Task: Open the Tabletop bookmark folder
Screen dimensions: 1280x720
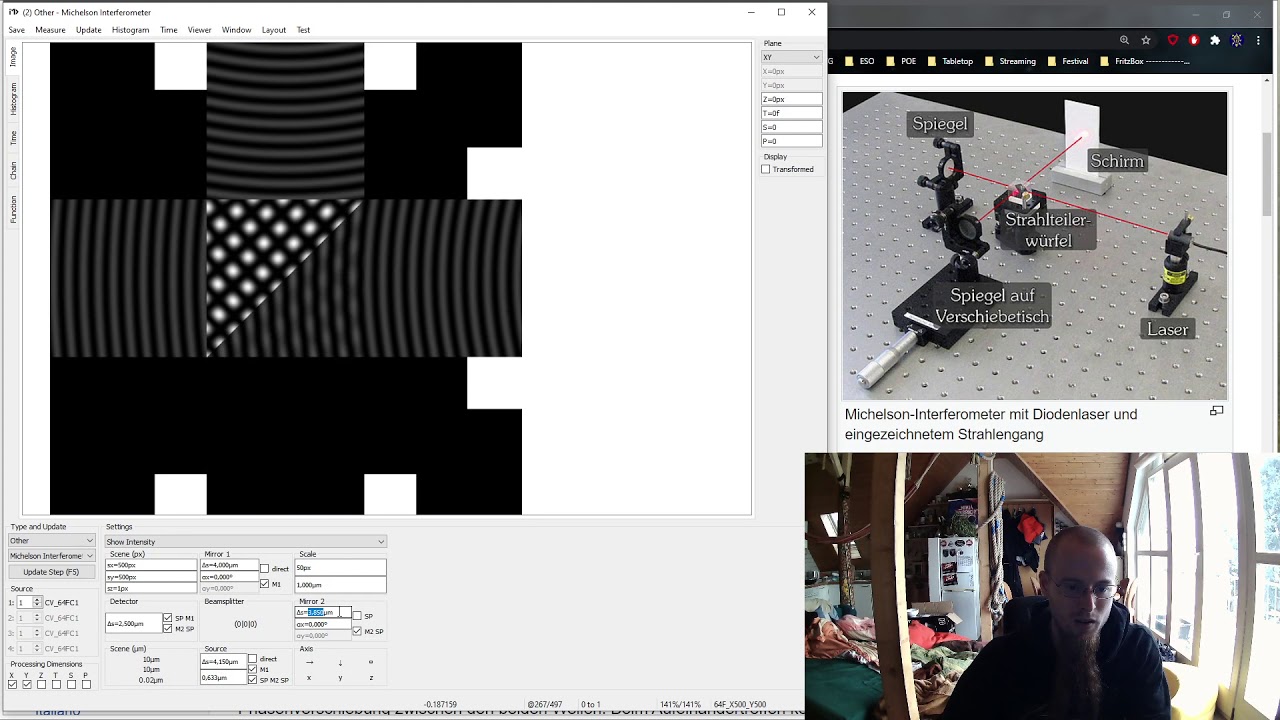Action: click(x=949, y=61)
